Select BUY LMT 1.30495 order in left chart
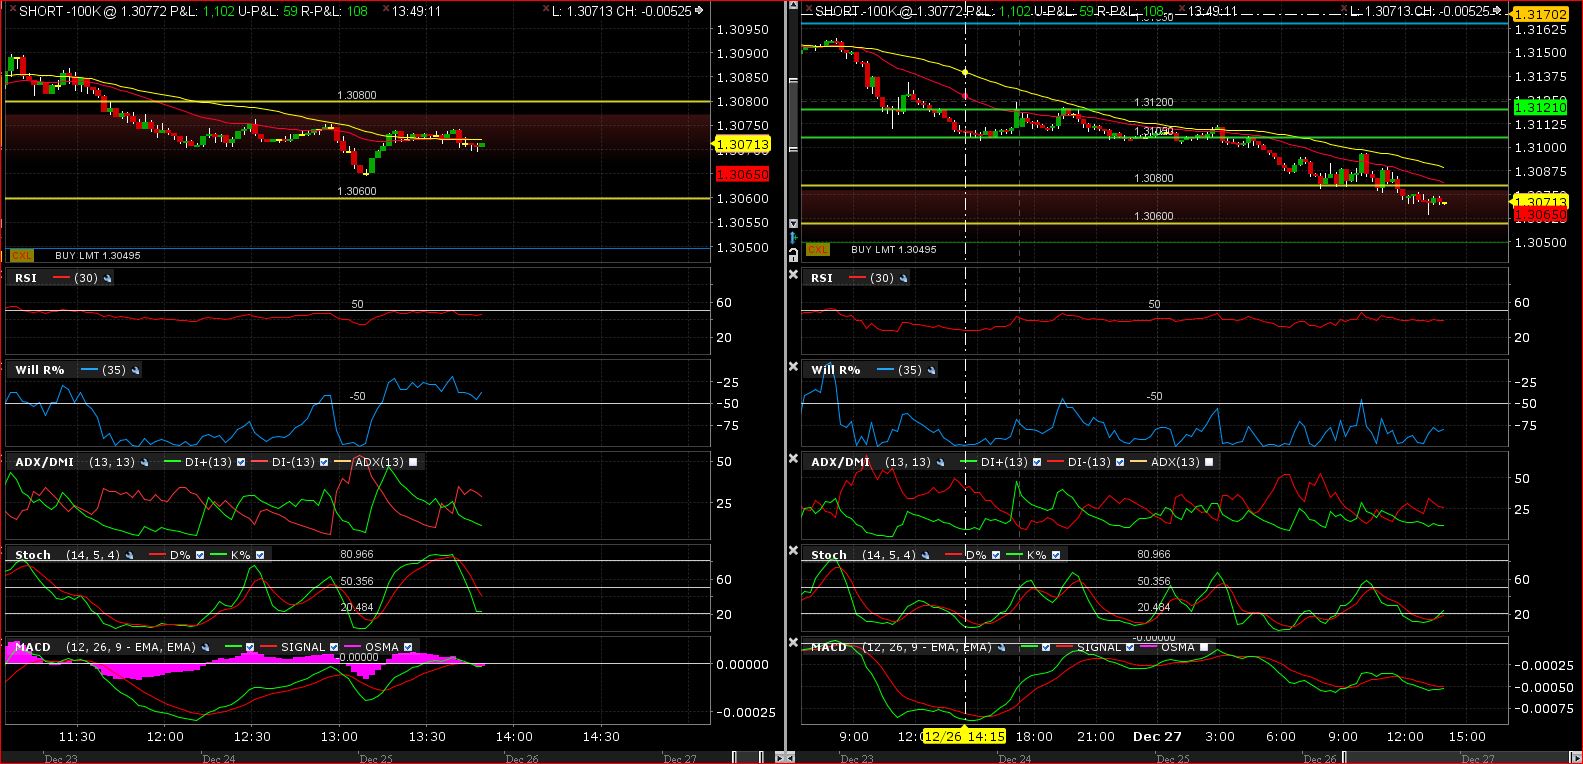The width and height of the screenshot is (1583, 764). pos(98,256)
